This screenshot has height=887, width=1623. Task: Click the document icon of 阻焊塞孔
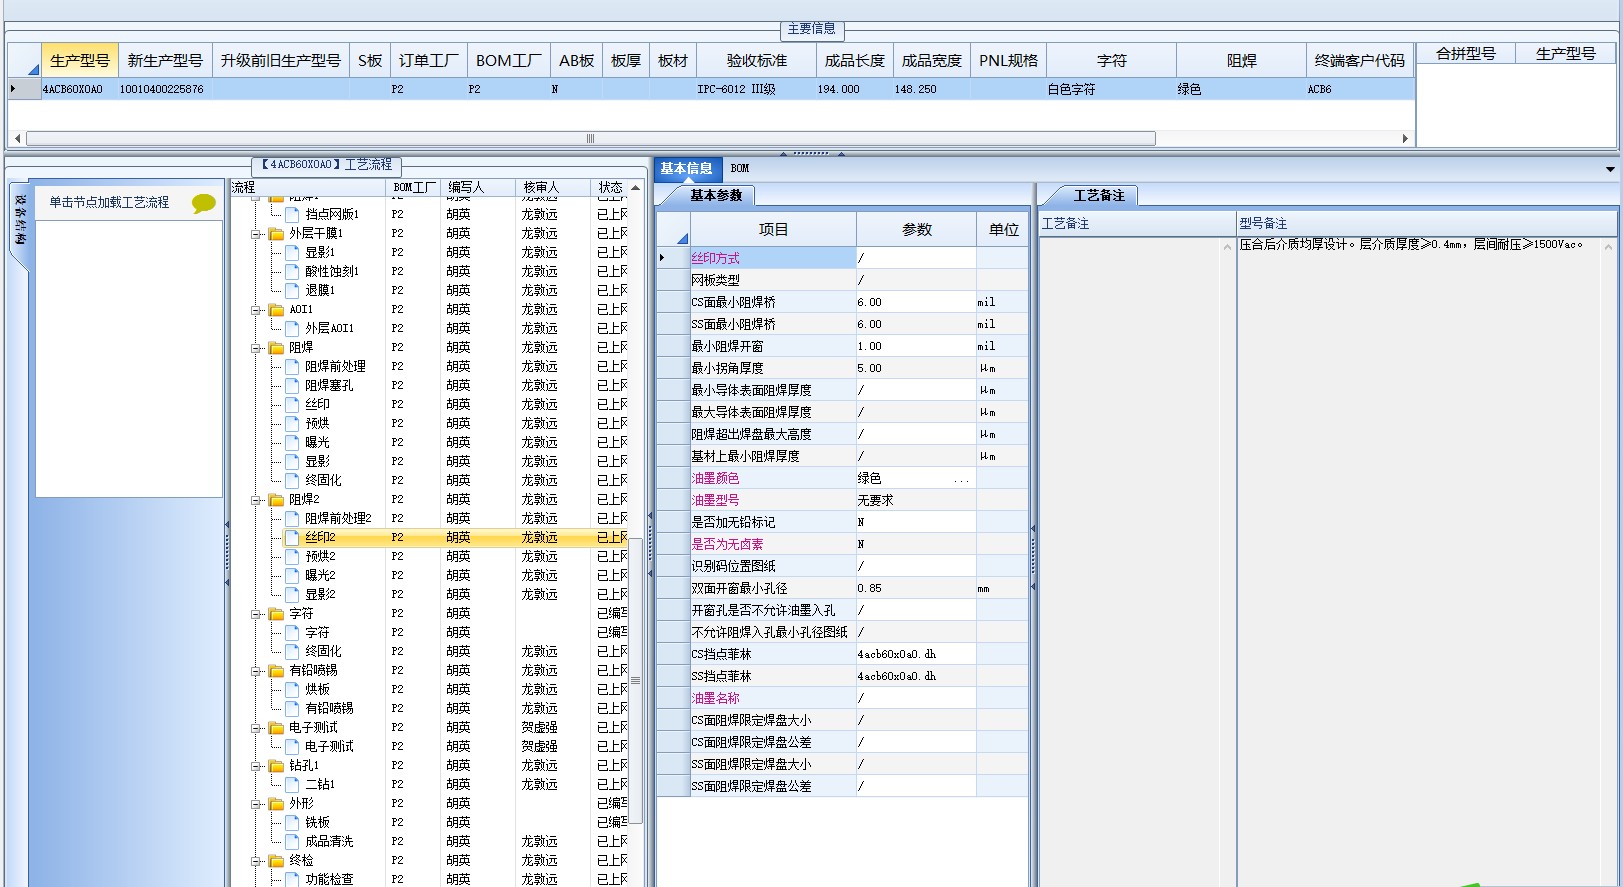[293, 385]
